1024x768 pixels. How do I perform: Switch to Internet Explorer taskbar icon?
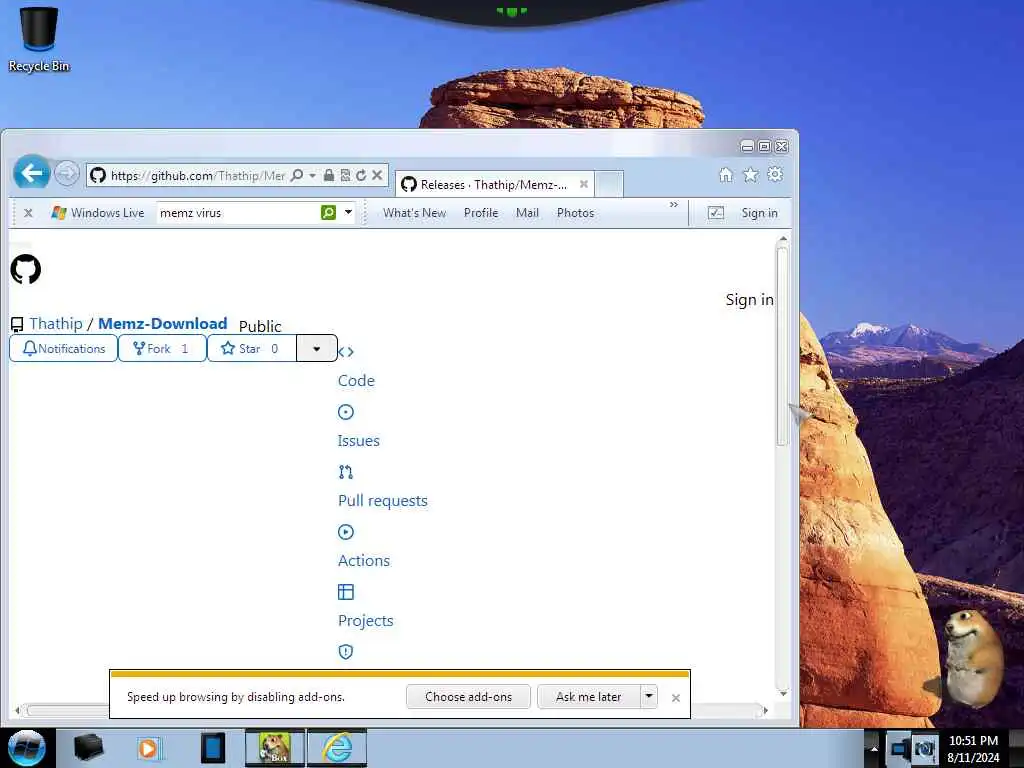(x=337, y=748)
